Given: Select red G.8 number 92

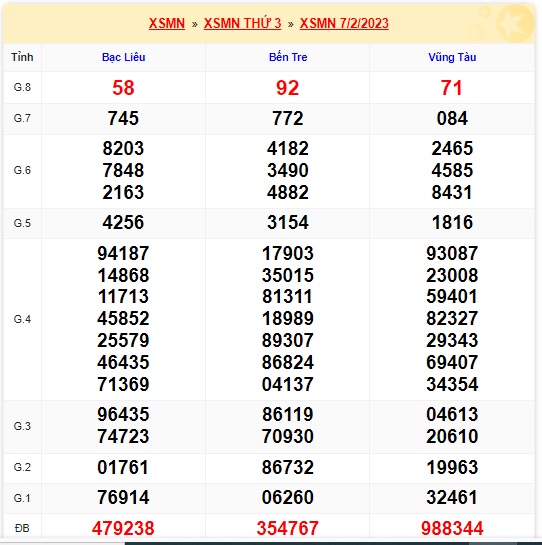Looking at the screenshot, I should click(x=288, y=88).
